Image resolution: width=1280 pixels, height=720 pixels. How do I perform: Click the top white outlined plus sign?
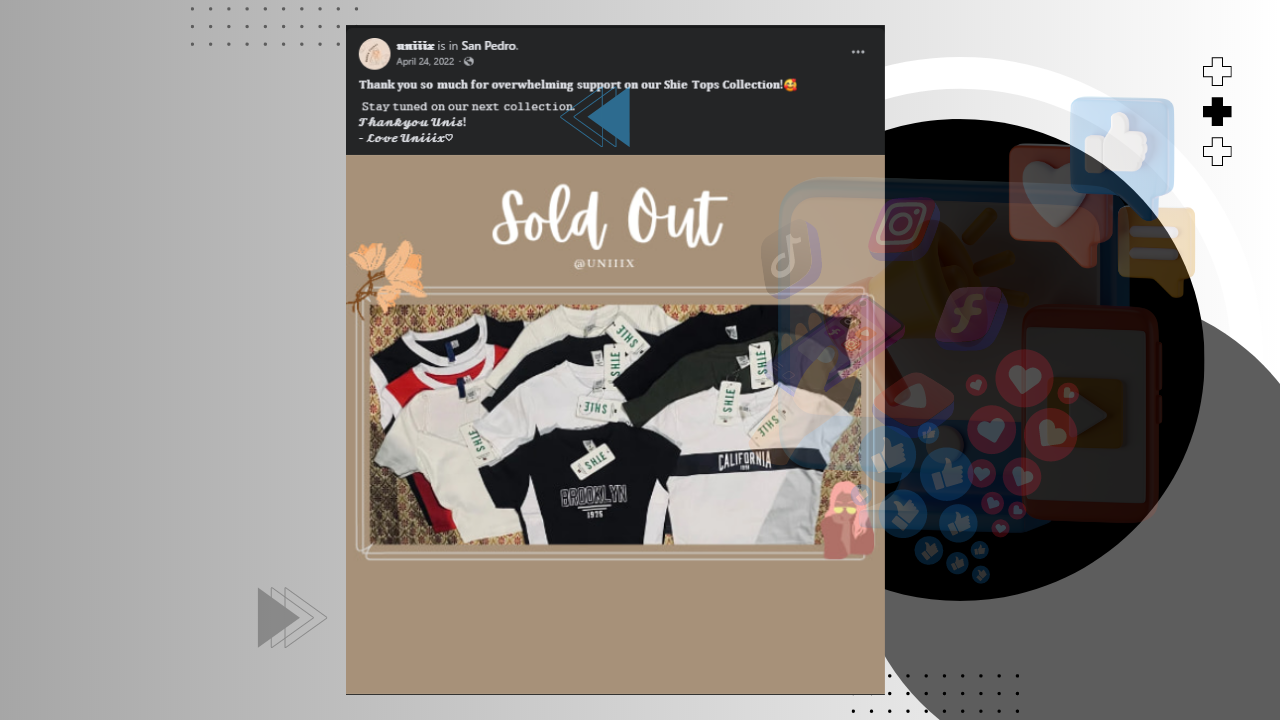tap(1217, 72)
